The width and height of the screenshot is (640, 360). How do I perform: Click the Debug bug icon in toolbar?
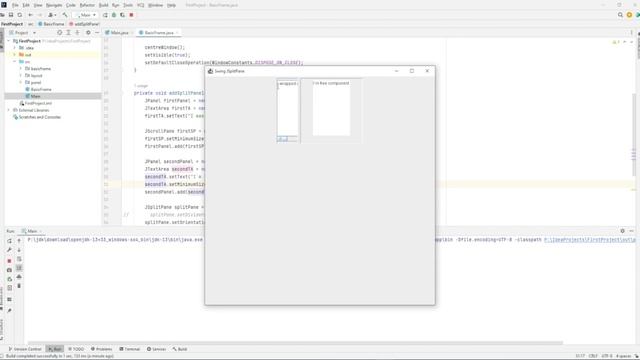[114, 15]
